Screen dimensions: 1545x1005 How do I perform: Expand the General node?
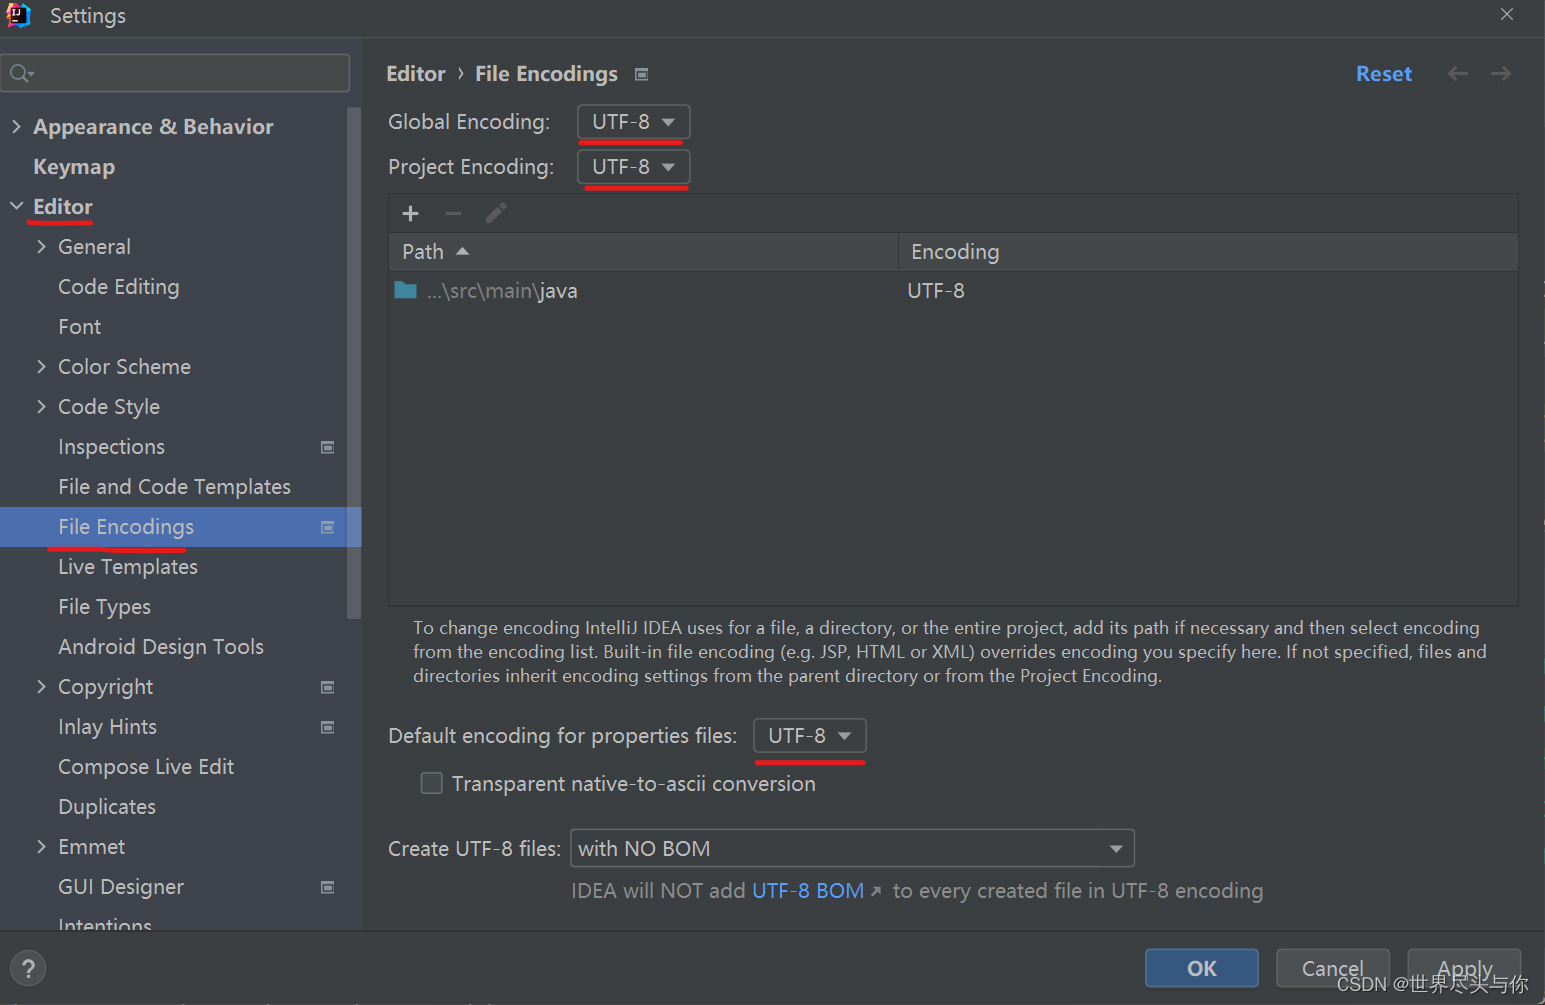coord(41,246)
